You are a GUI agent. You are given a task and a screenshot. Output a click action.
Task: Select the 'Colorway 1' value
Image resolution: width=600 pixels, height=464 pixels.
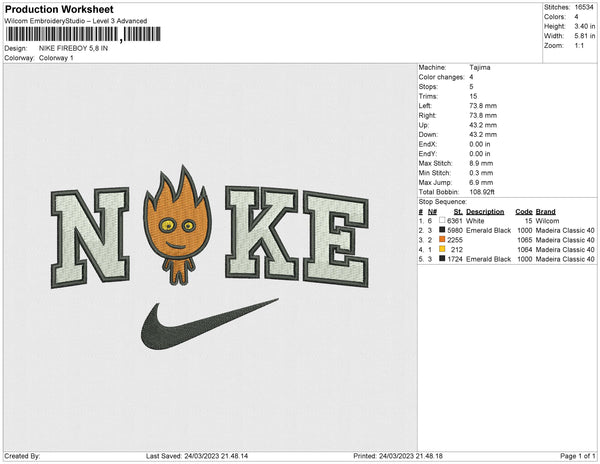point(56,58)
